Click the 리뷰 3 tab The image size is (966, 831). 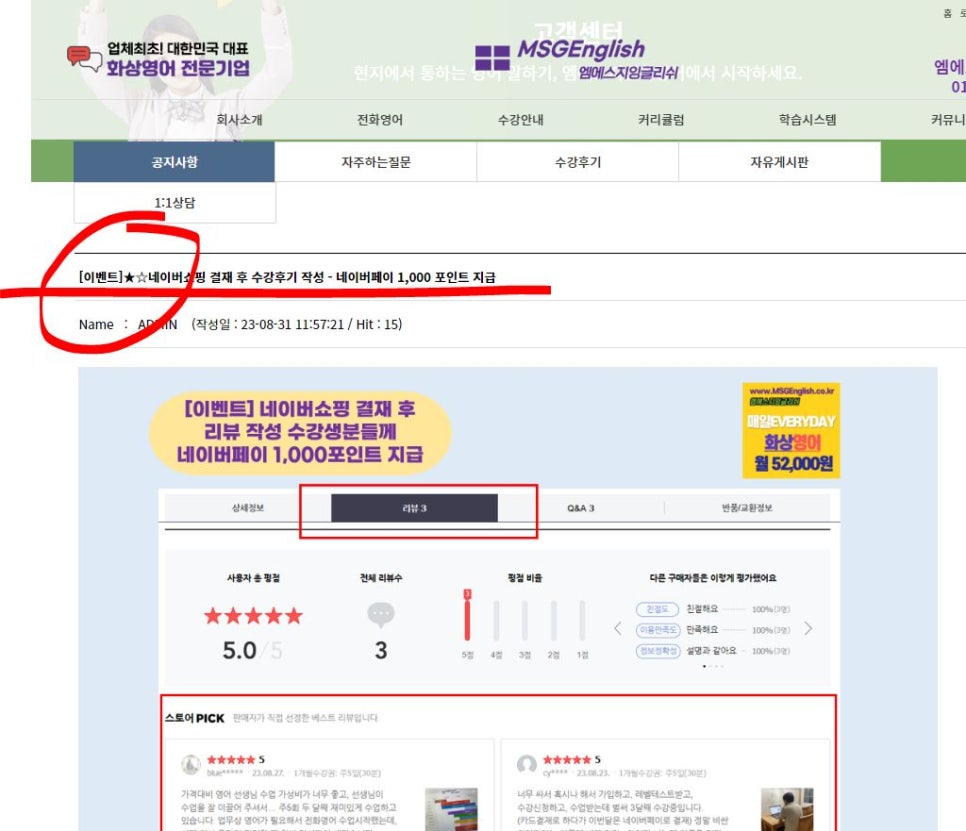point(415,508)
